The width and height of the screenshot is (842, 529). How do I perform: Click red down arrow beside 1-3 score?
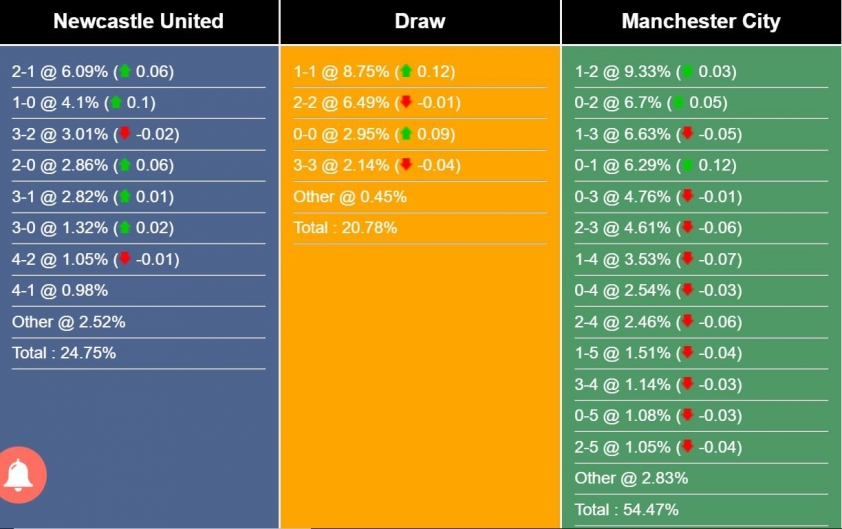coord(687,134)
